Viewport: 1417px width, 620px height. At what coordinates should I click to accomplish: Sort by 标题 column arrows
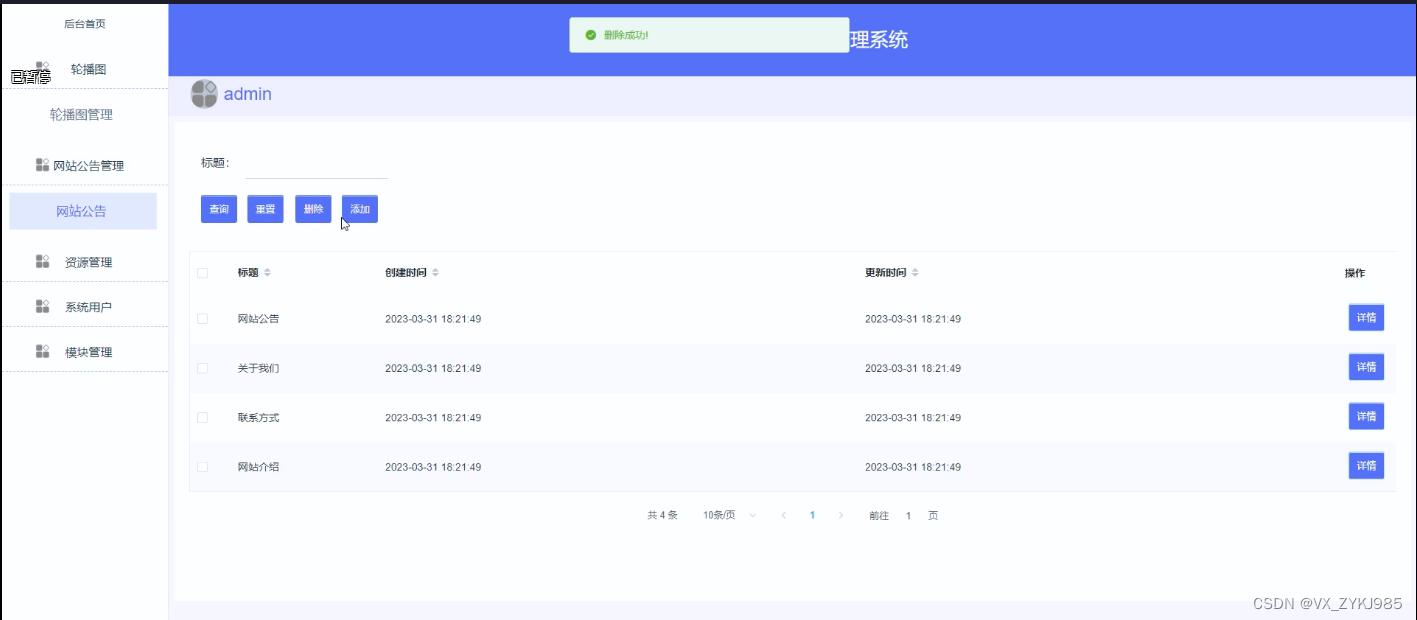[x=267, y=273]
